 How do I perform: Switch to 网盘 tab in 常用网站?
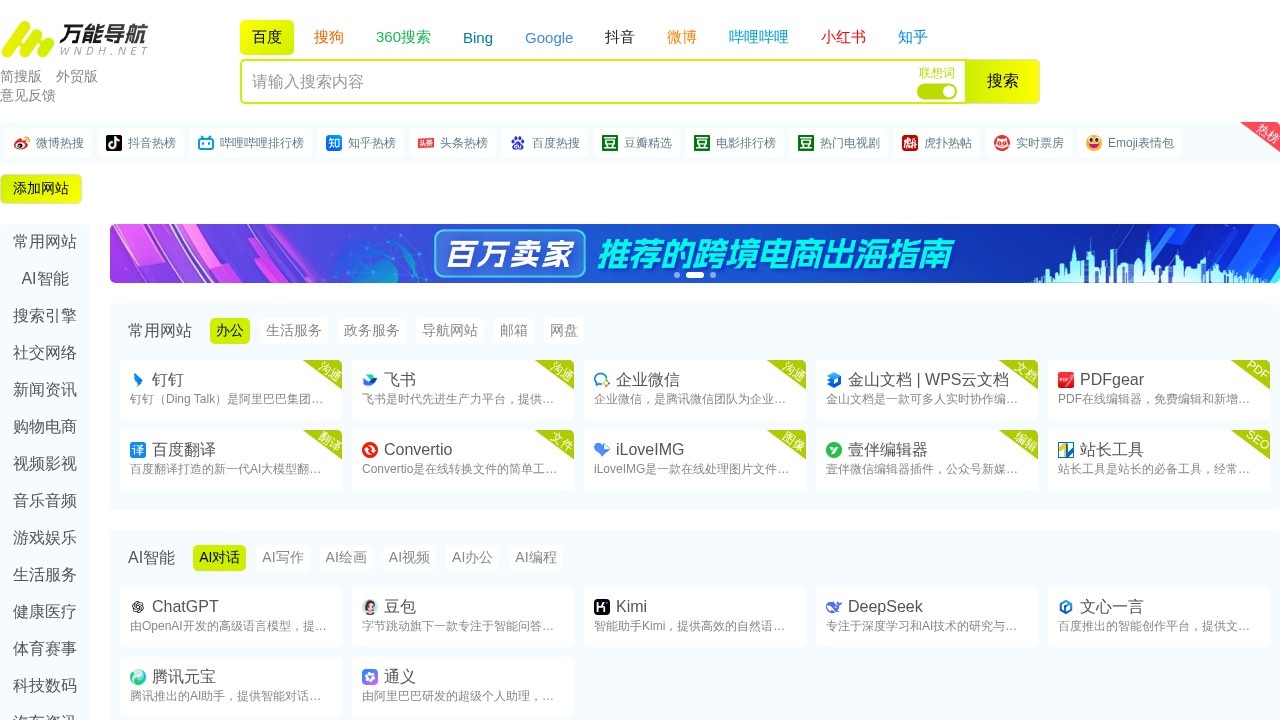coord(564,330)
